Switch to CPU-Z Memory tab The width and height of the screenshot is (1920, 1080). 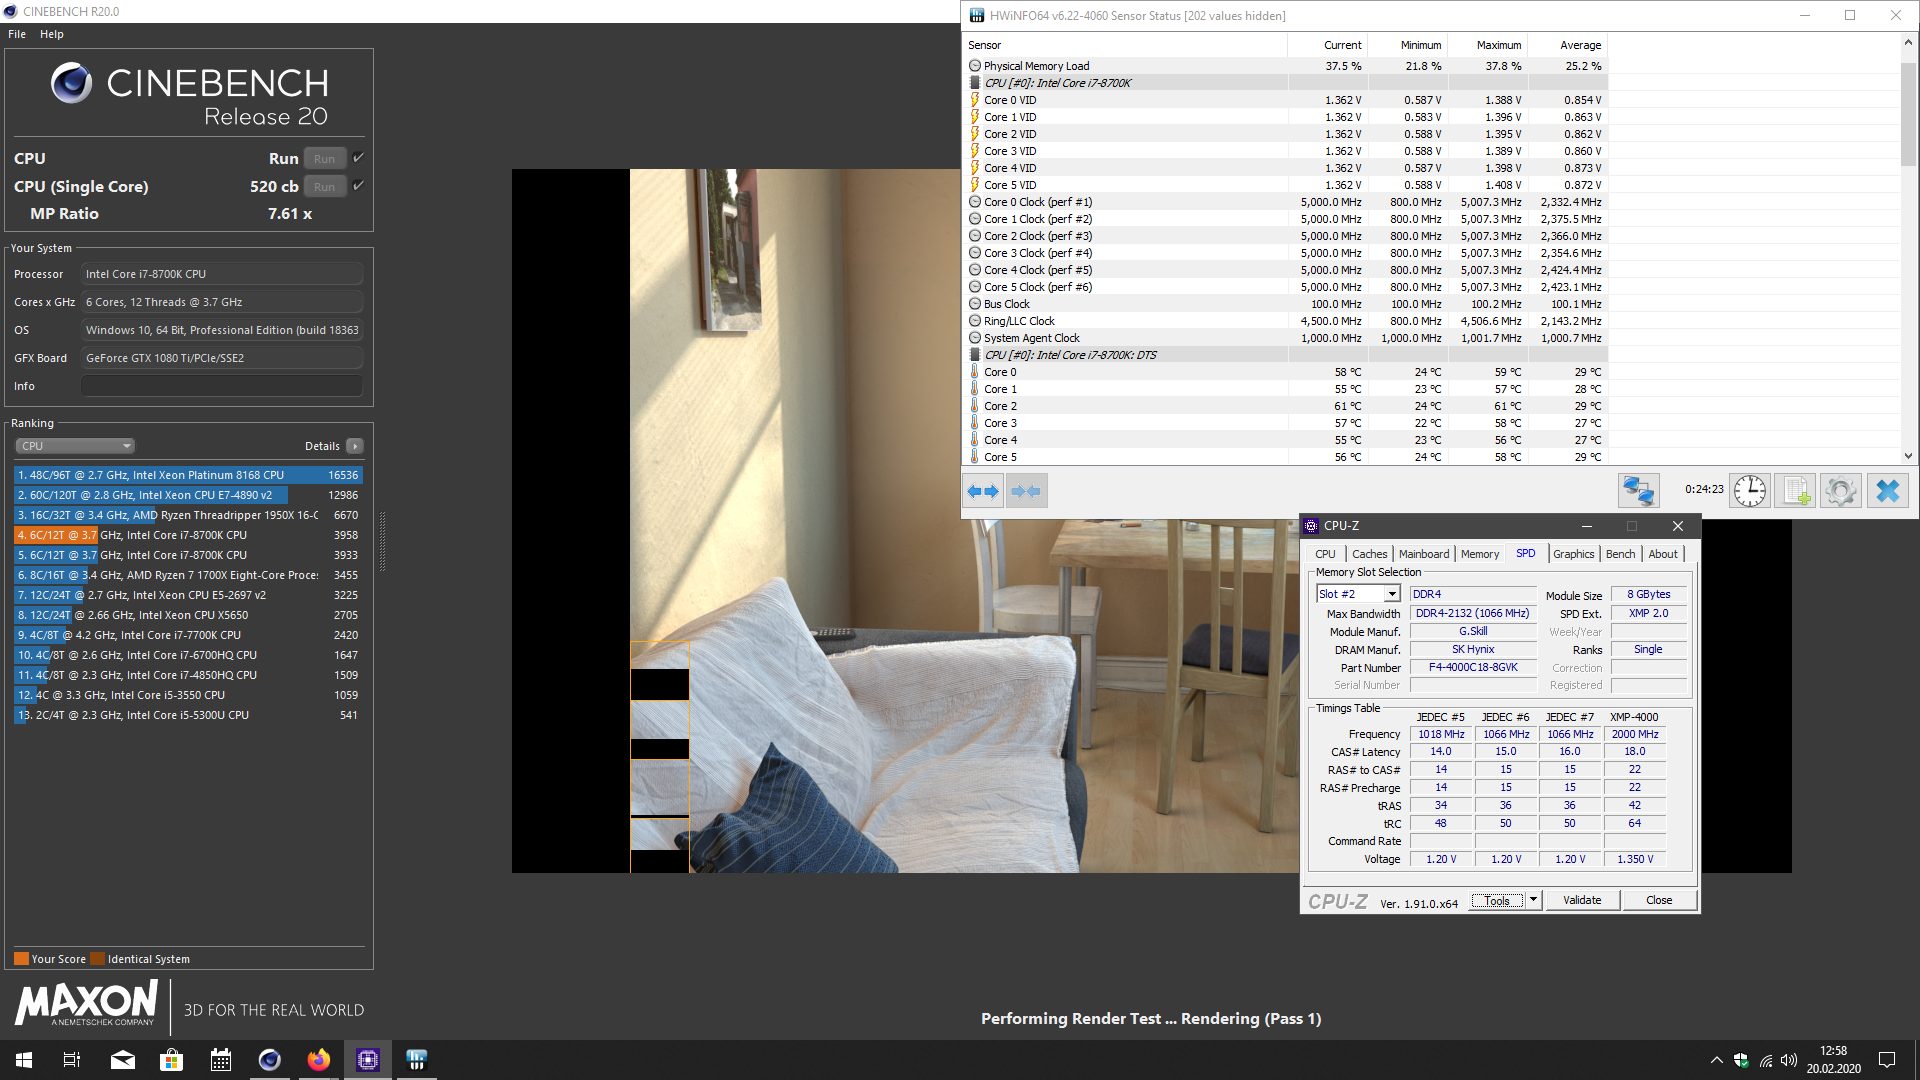point(1480,554)
